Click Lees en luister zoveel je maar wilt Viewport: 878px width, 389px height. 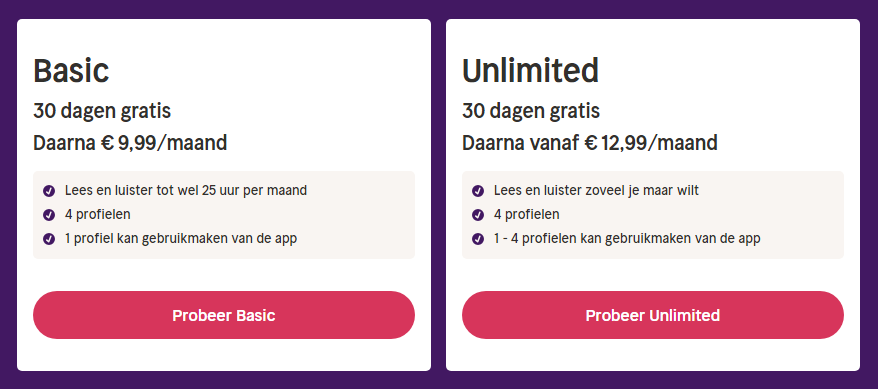(x=596, y=190)
